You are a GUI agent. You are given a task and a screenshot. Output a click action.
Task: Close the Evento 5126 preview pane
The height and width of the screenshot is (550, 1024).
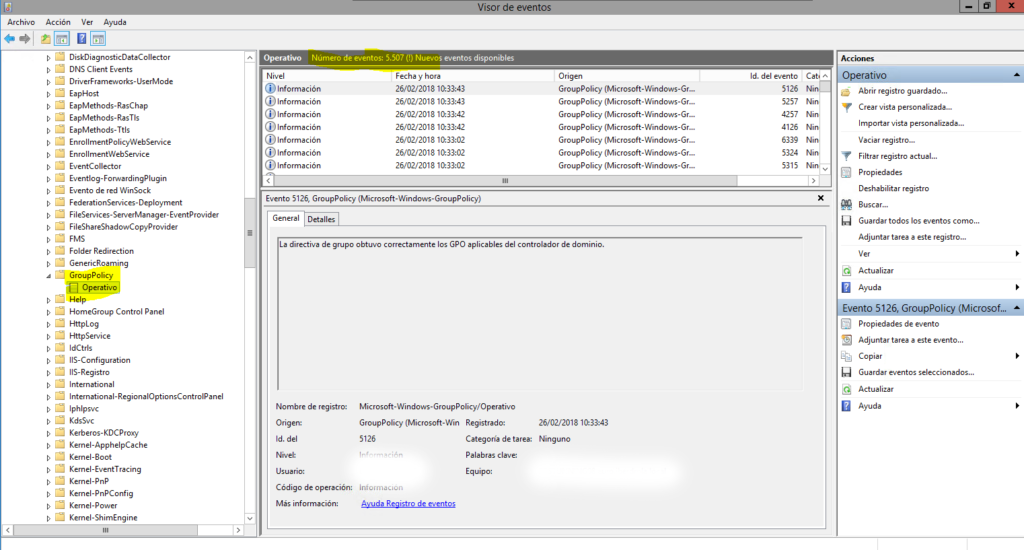(821, 198)
